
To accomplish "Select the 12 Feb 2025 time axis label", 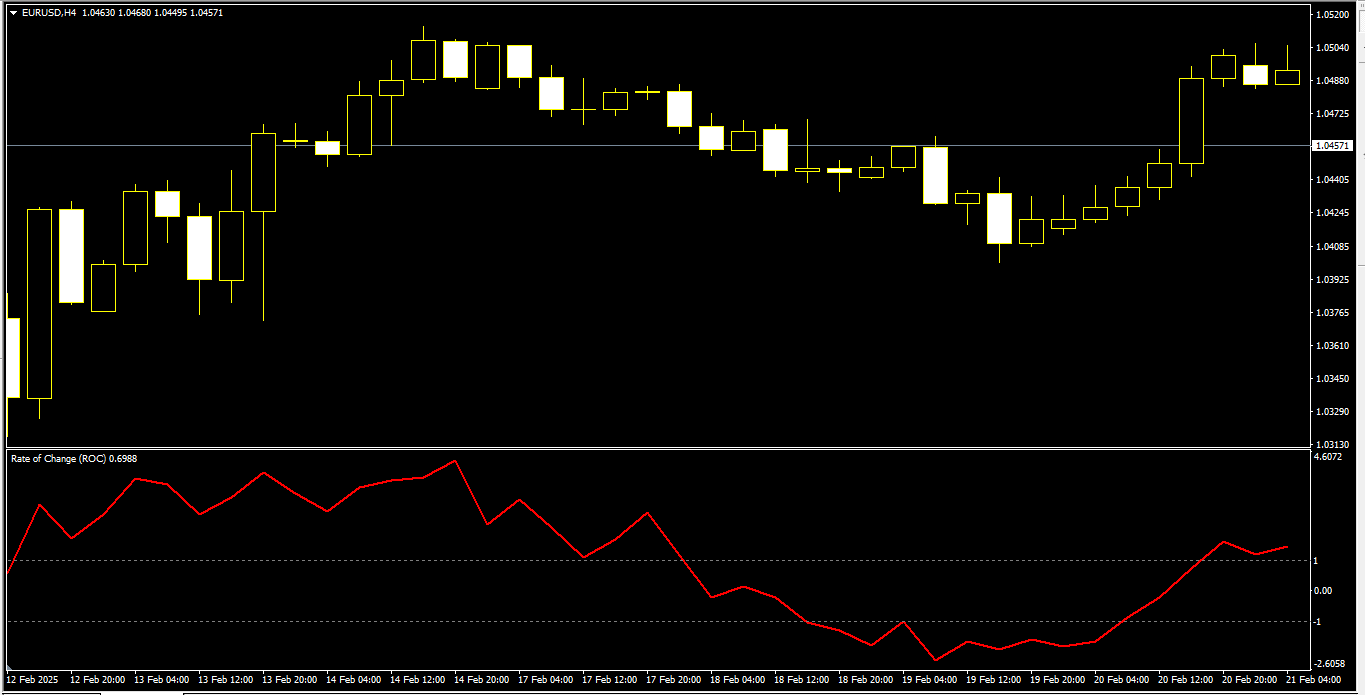I will [x=32, y=678].
